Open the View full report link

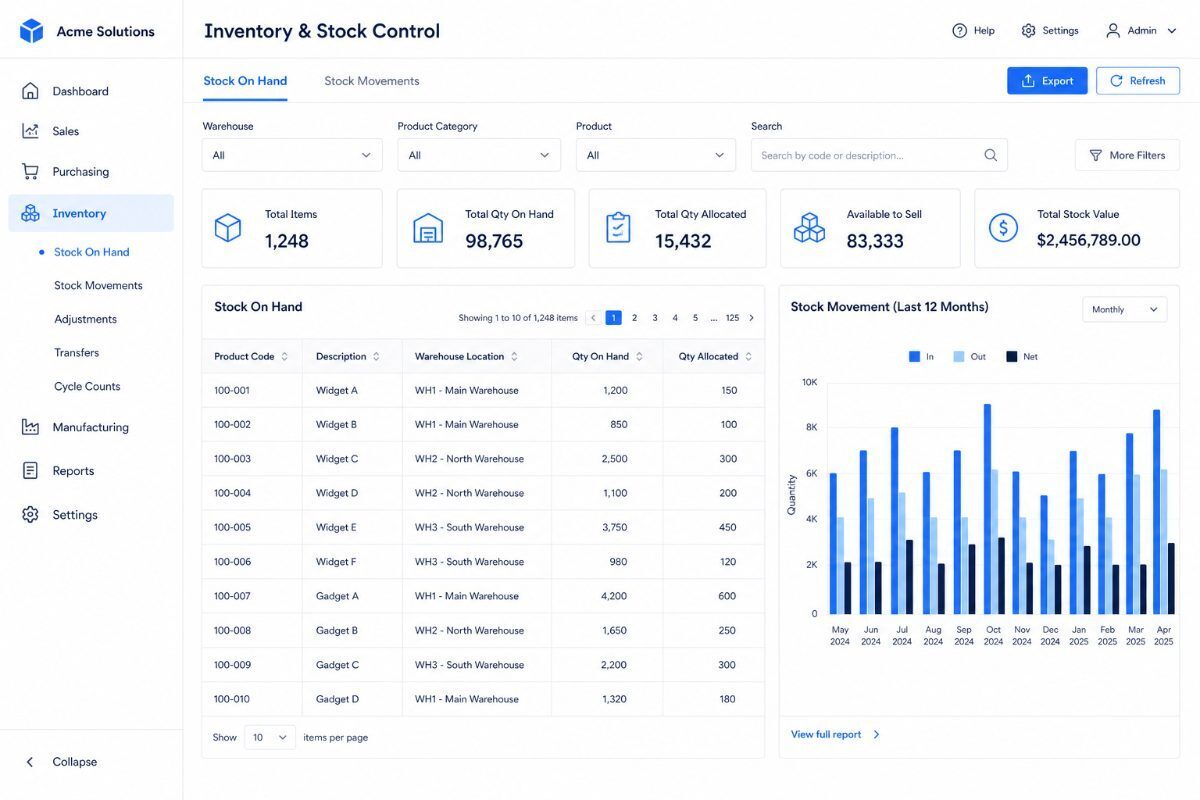[x=835, y=734]
